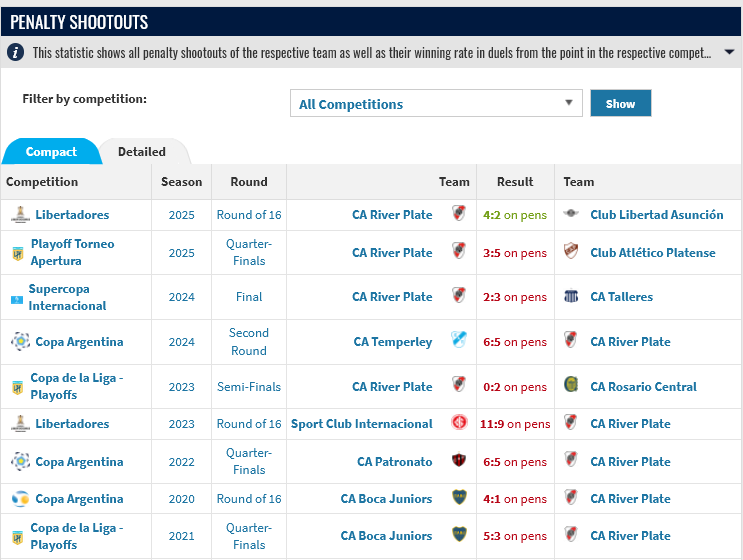743x560 pixels.
Task: Switch to the Detailed tab
Action: (142, 152)
